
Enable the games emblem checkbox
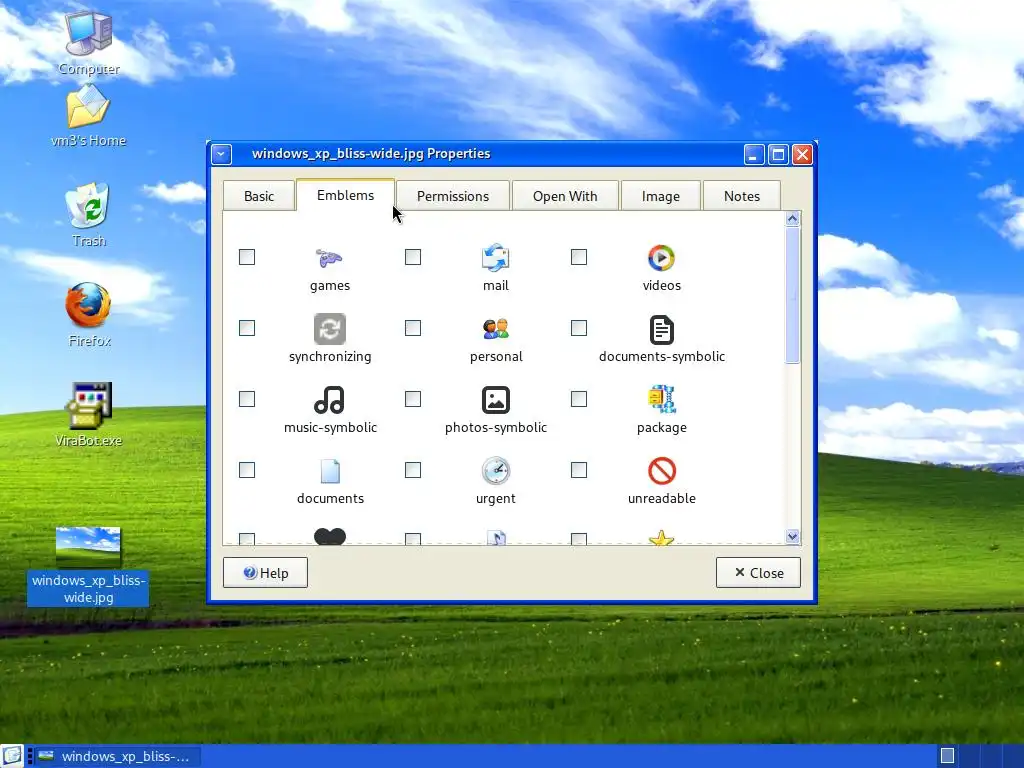click(x=247, y=257)
